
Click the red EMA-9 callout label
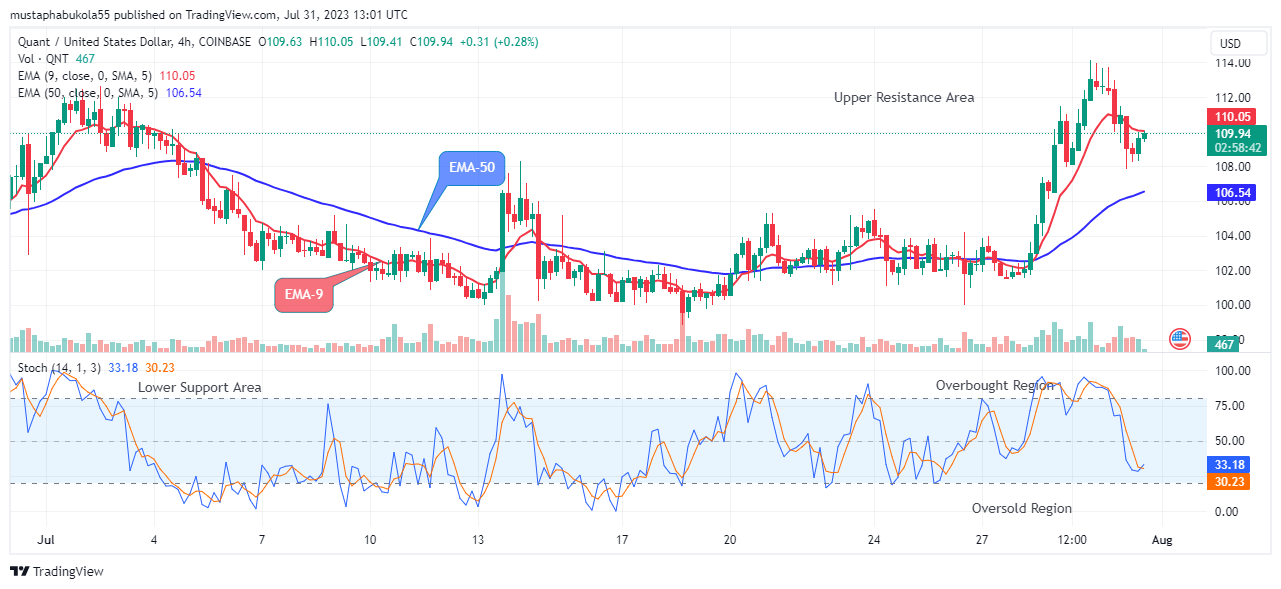[x=303, y=295]
